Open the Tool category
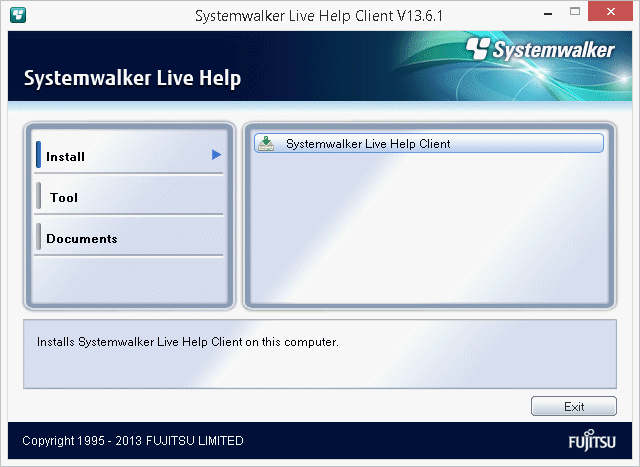640x467 pixels. coord(64,198)
